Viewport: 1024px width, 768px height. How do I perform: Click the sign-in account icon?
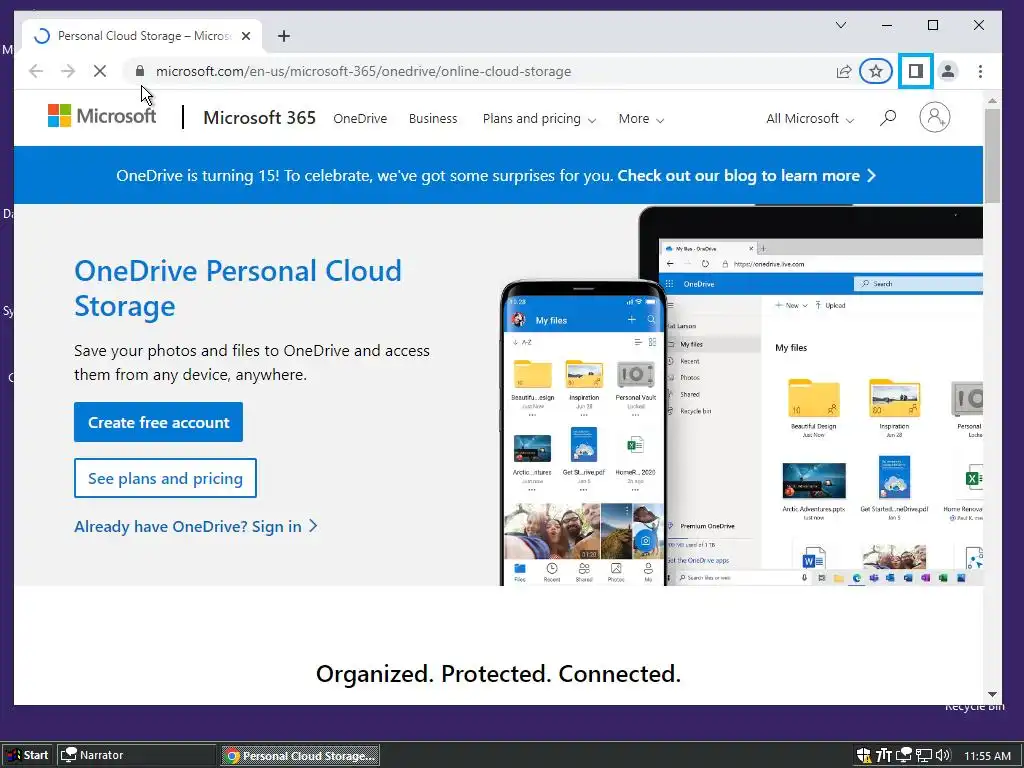click(935, 118)
